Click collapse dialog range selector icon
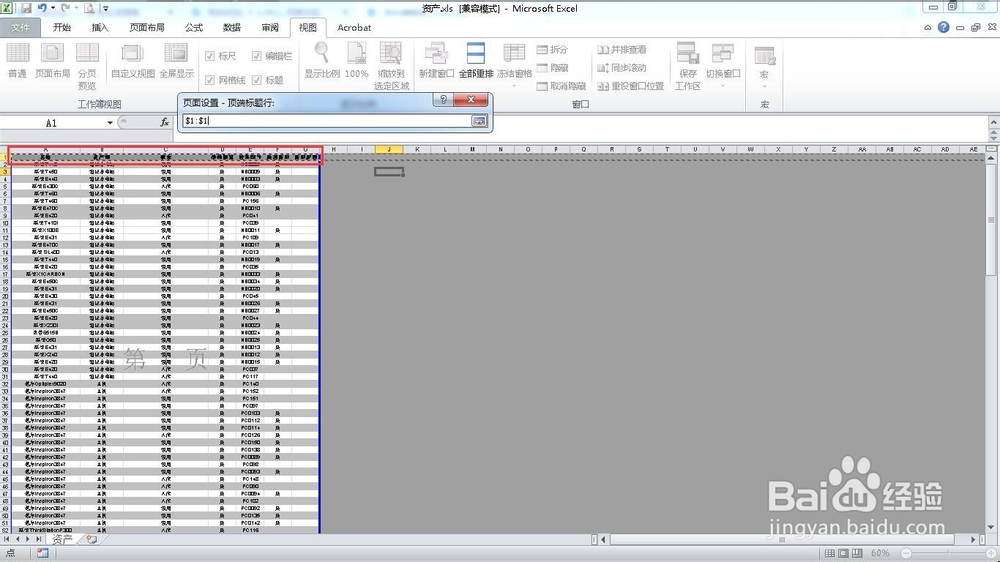1000x562 pixels. (x=479, y=121)
